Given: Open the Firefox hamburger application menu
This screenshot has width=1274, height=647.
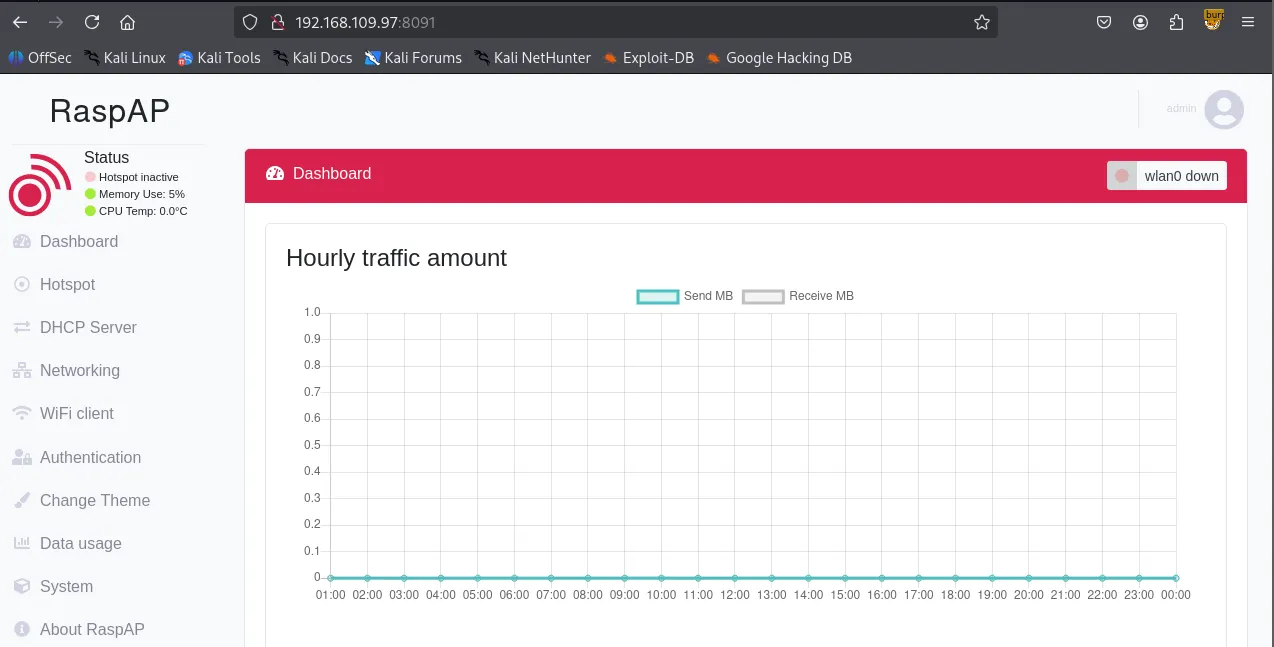Looking at the screenshot, I should [1247, 22].
